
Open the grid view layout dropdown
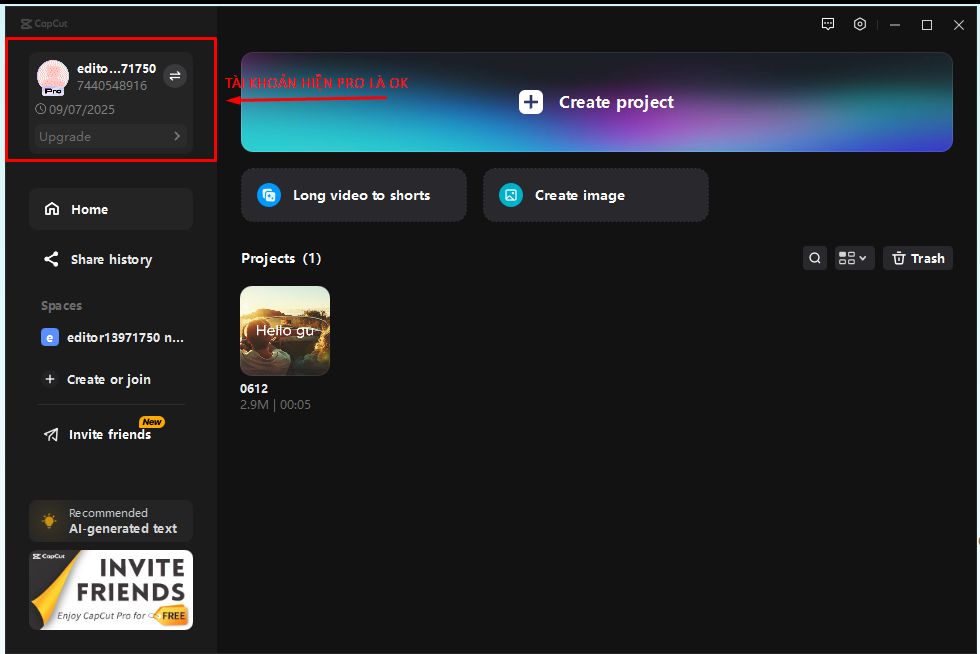coord(854,258)
